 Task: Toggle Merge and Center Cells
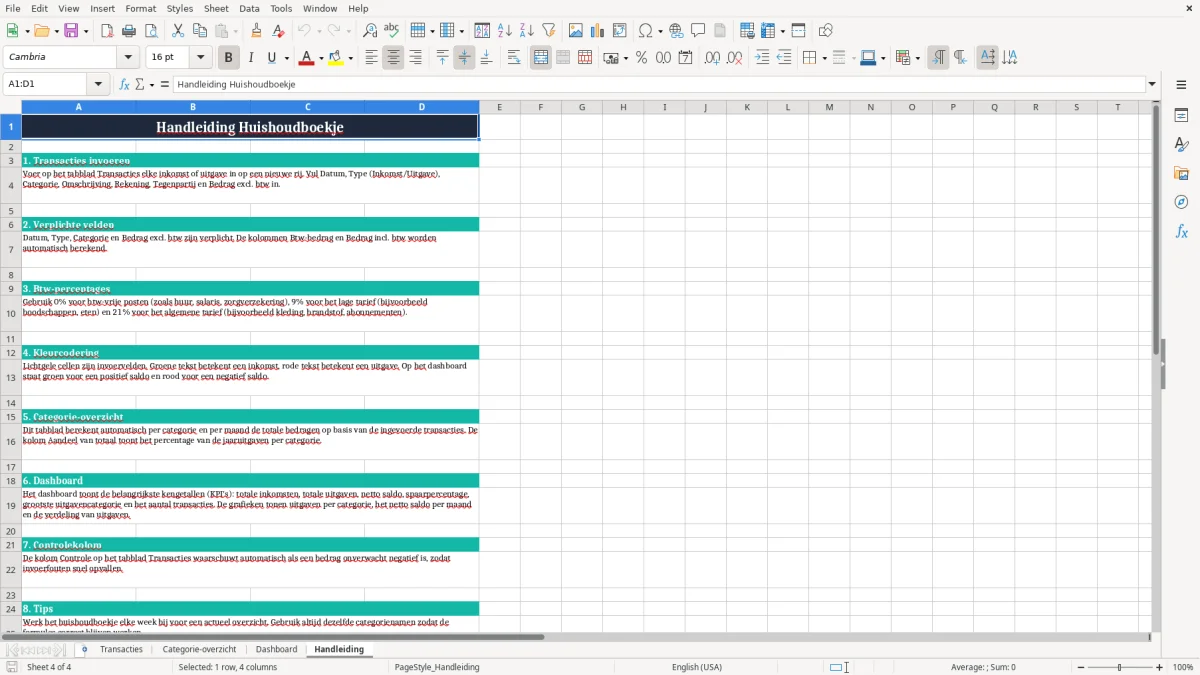click(x=541, y=58)
